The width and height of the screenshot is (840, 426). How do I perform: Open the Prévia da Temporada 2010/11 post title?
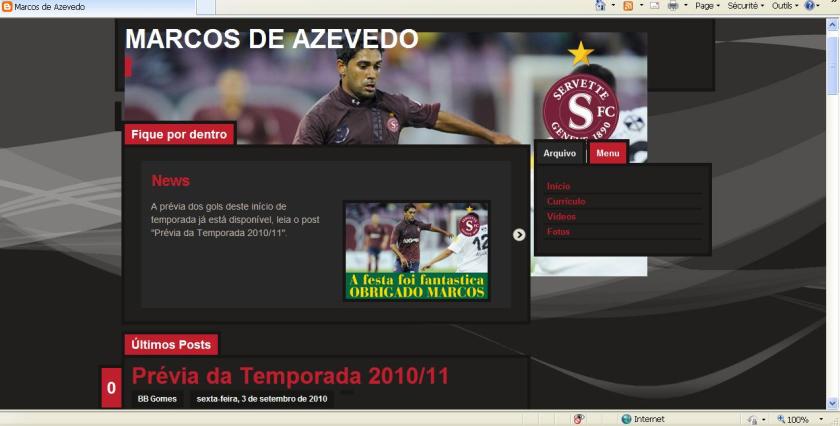click(x=290, y=377)
